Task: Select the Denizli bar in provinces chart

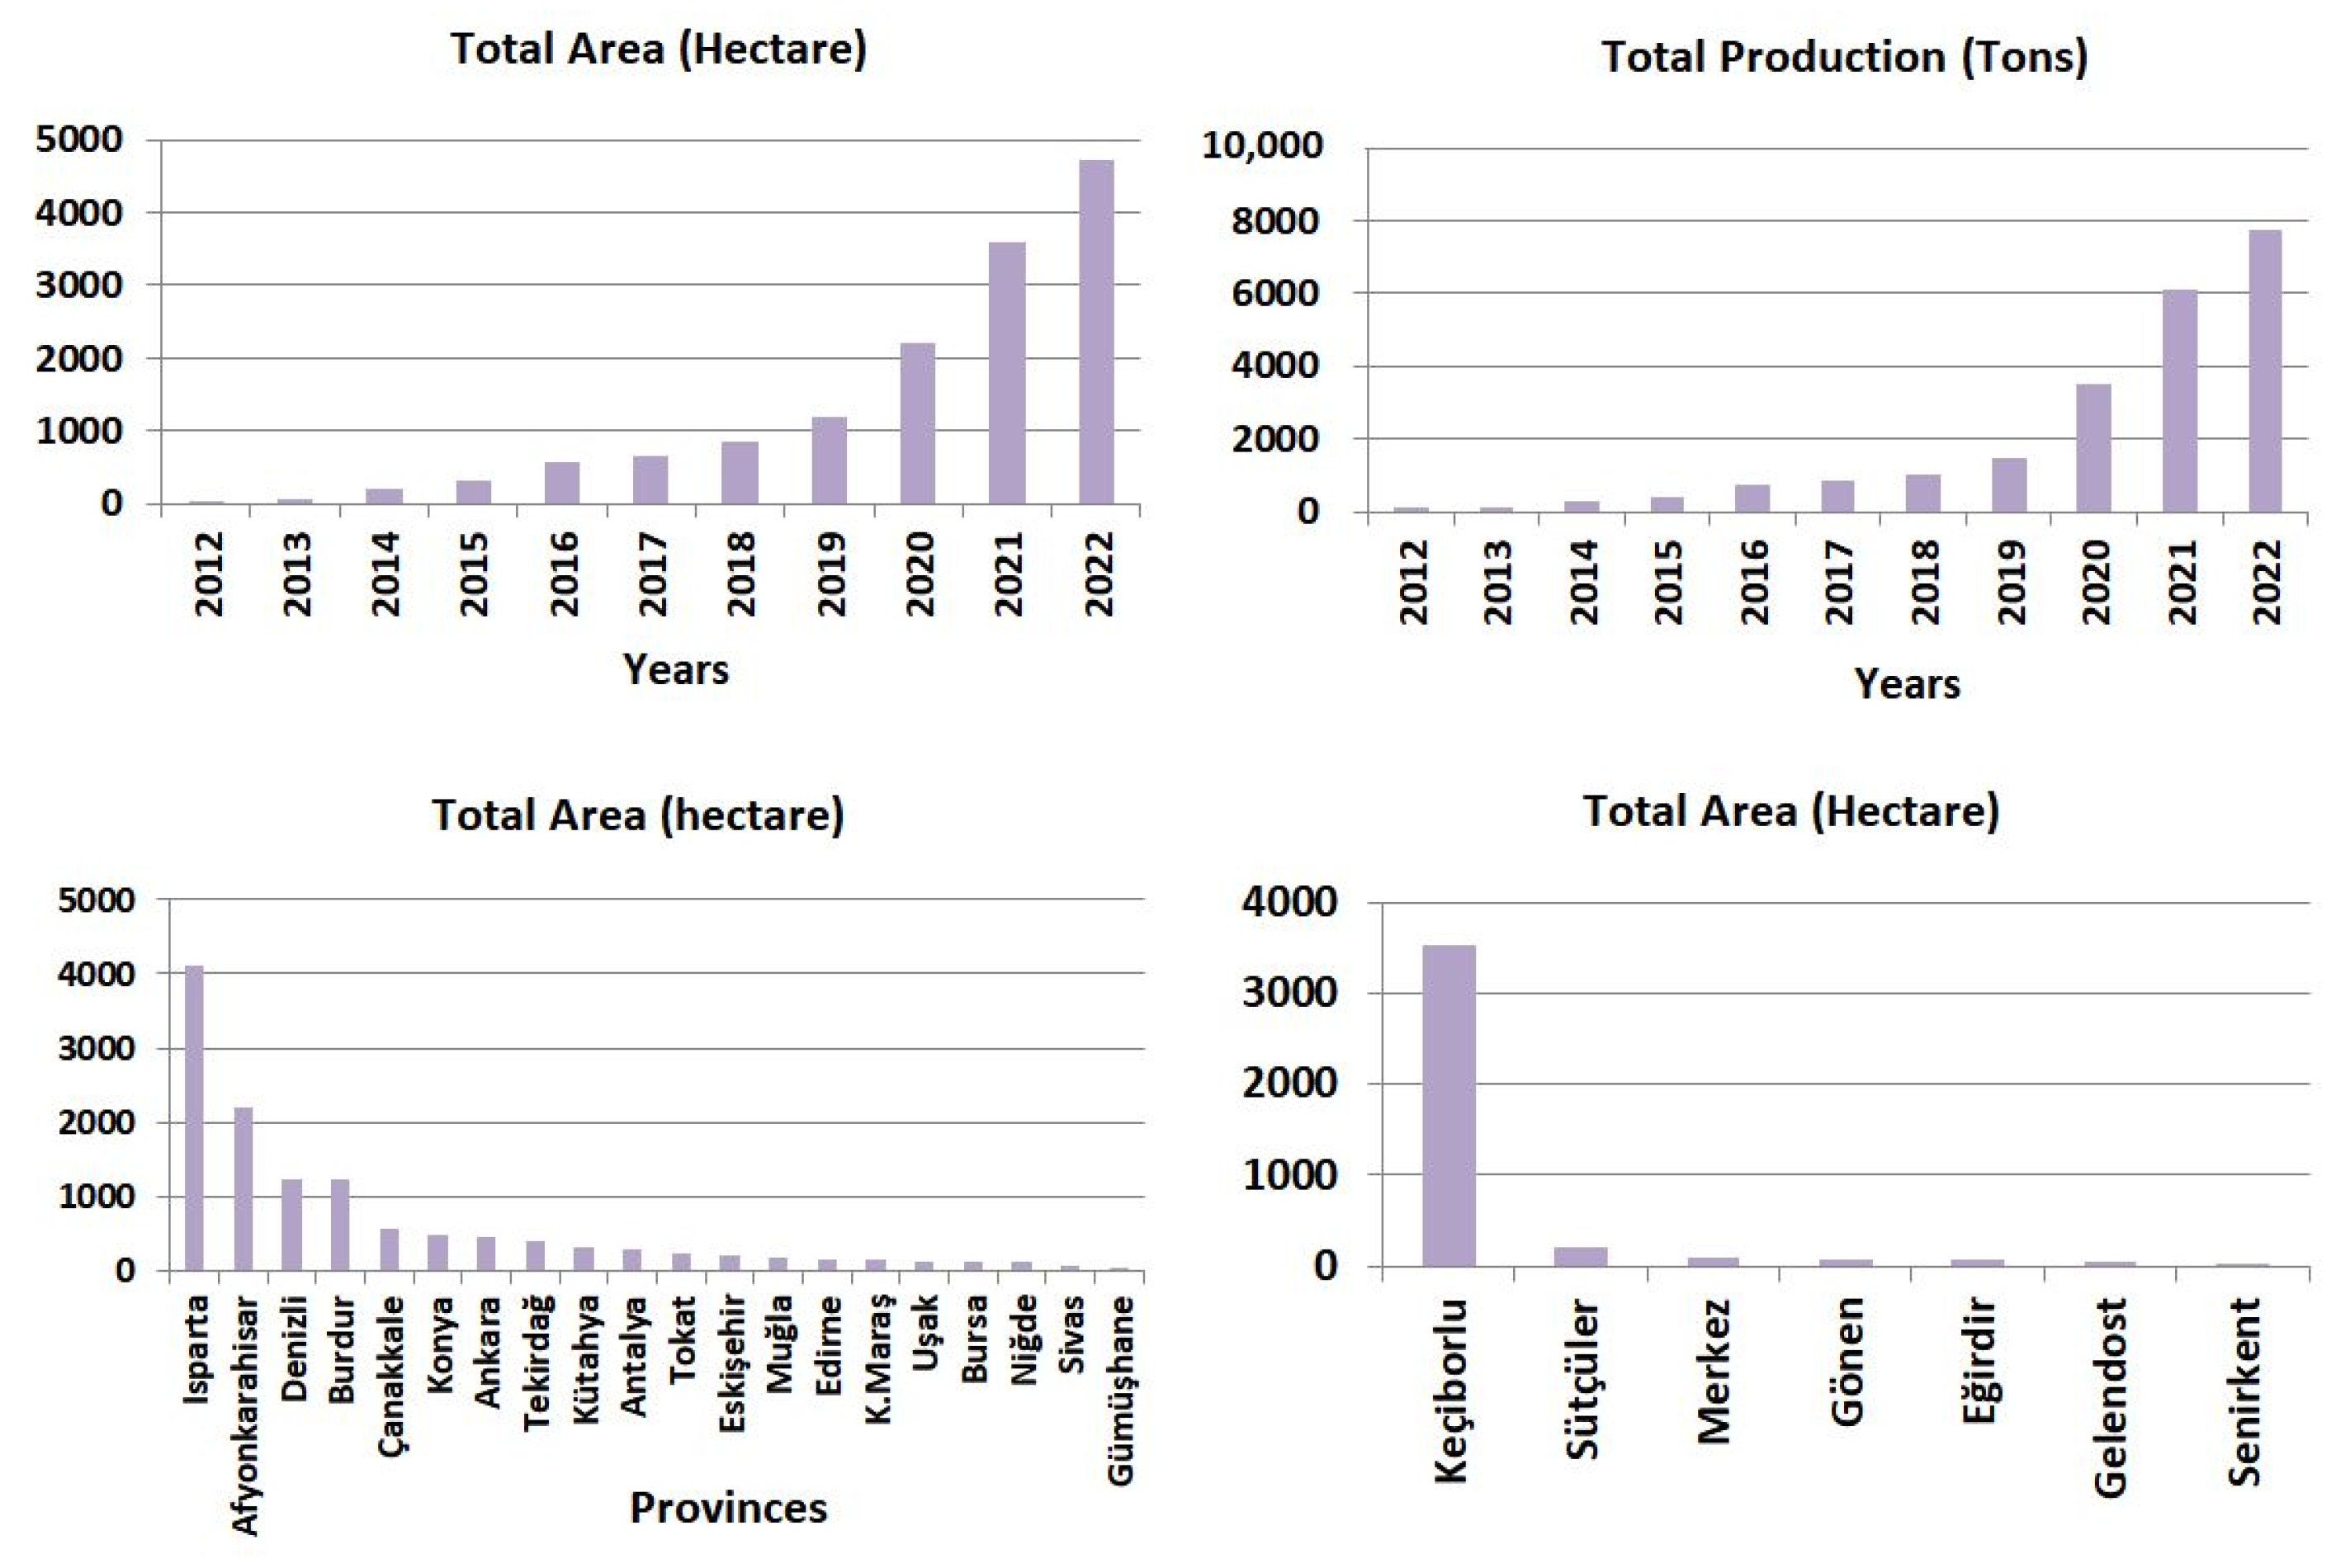Action: (292, 1225)
